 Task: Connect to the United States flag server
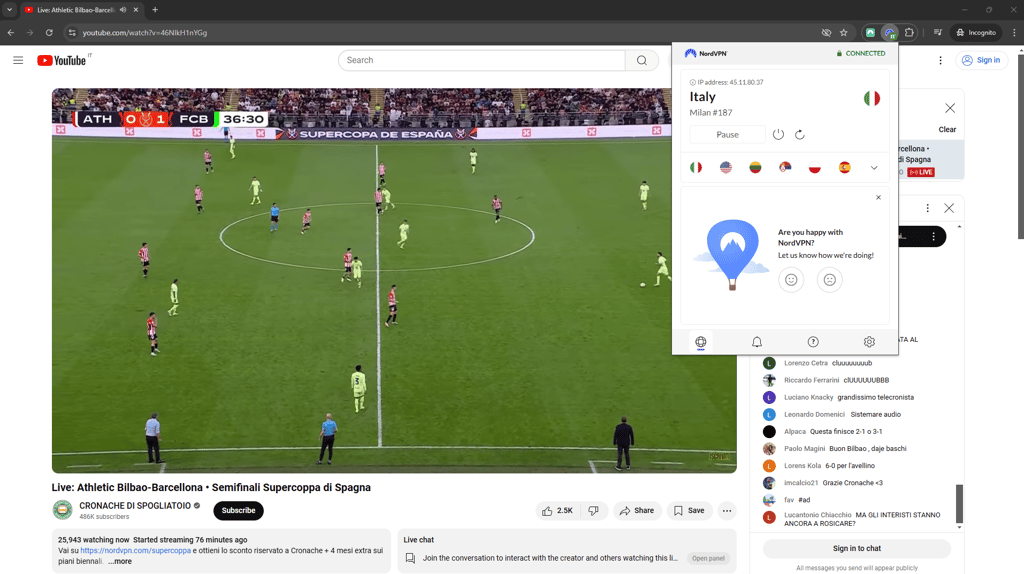point(726,167)
